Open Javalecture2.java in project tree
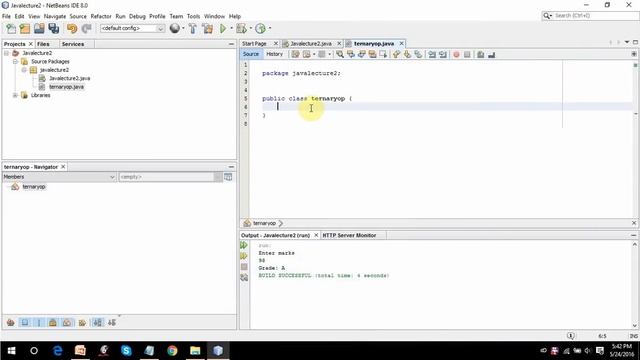Viewport: 640px width, 360px height. [x=69, y=78]
